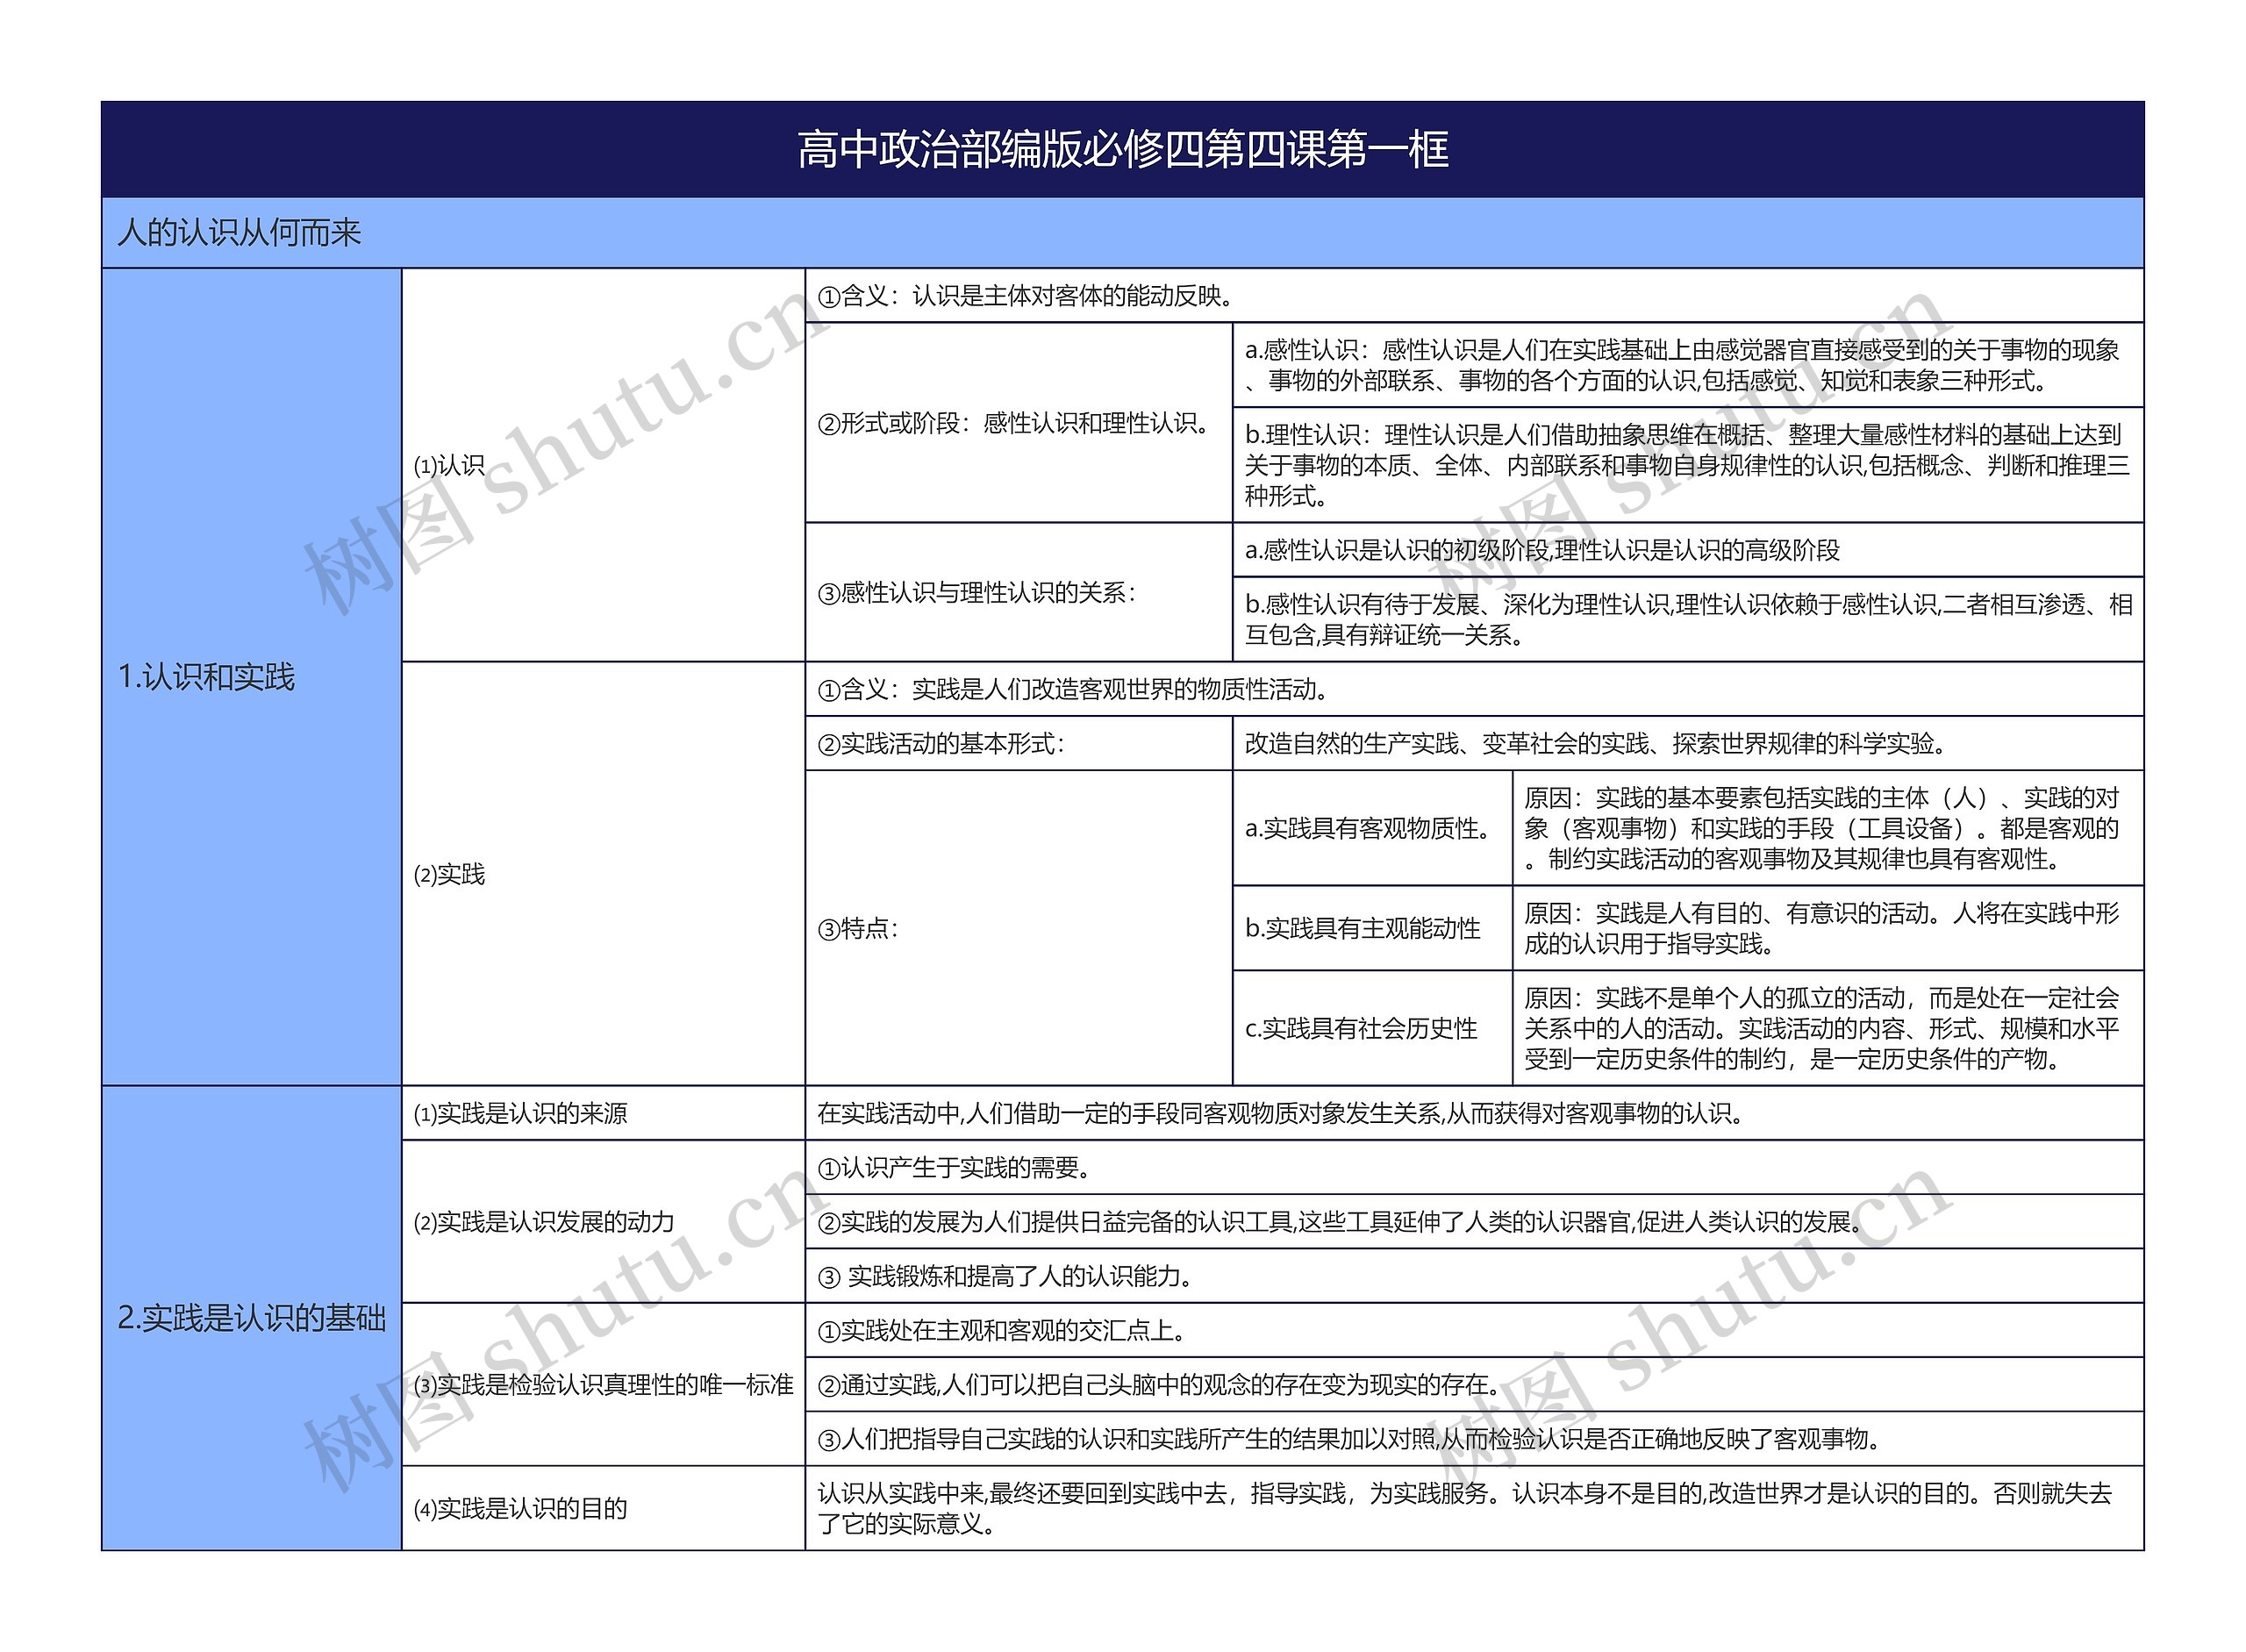Click the title 高中政治部编版必修四第四课第一框
The image size is (2246, 1652).
[x=1122, y=149]
